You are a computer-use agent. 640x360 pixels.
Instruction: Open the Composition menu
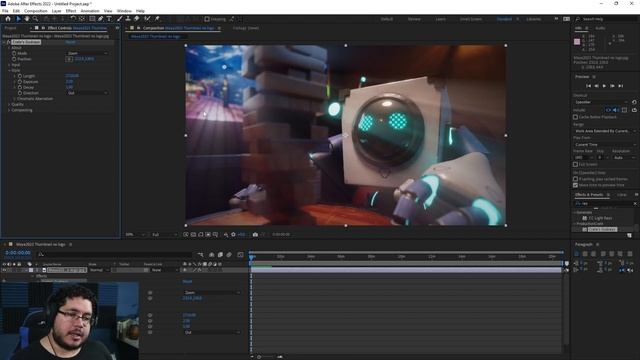click(x=36, y=11)
